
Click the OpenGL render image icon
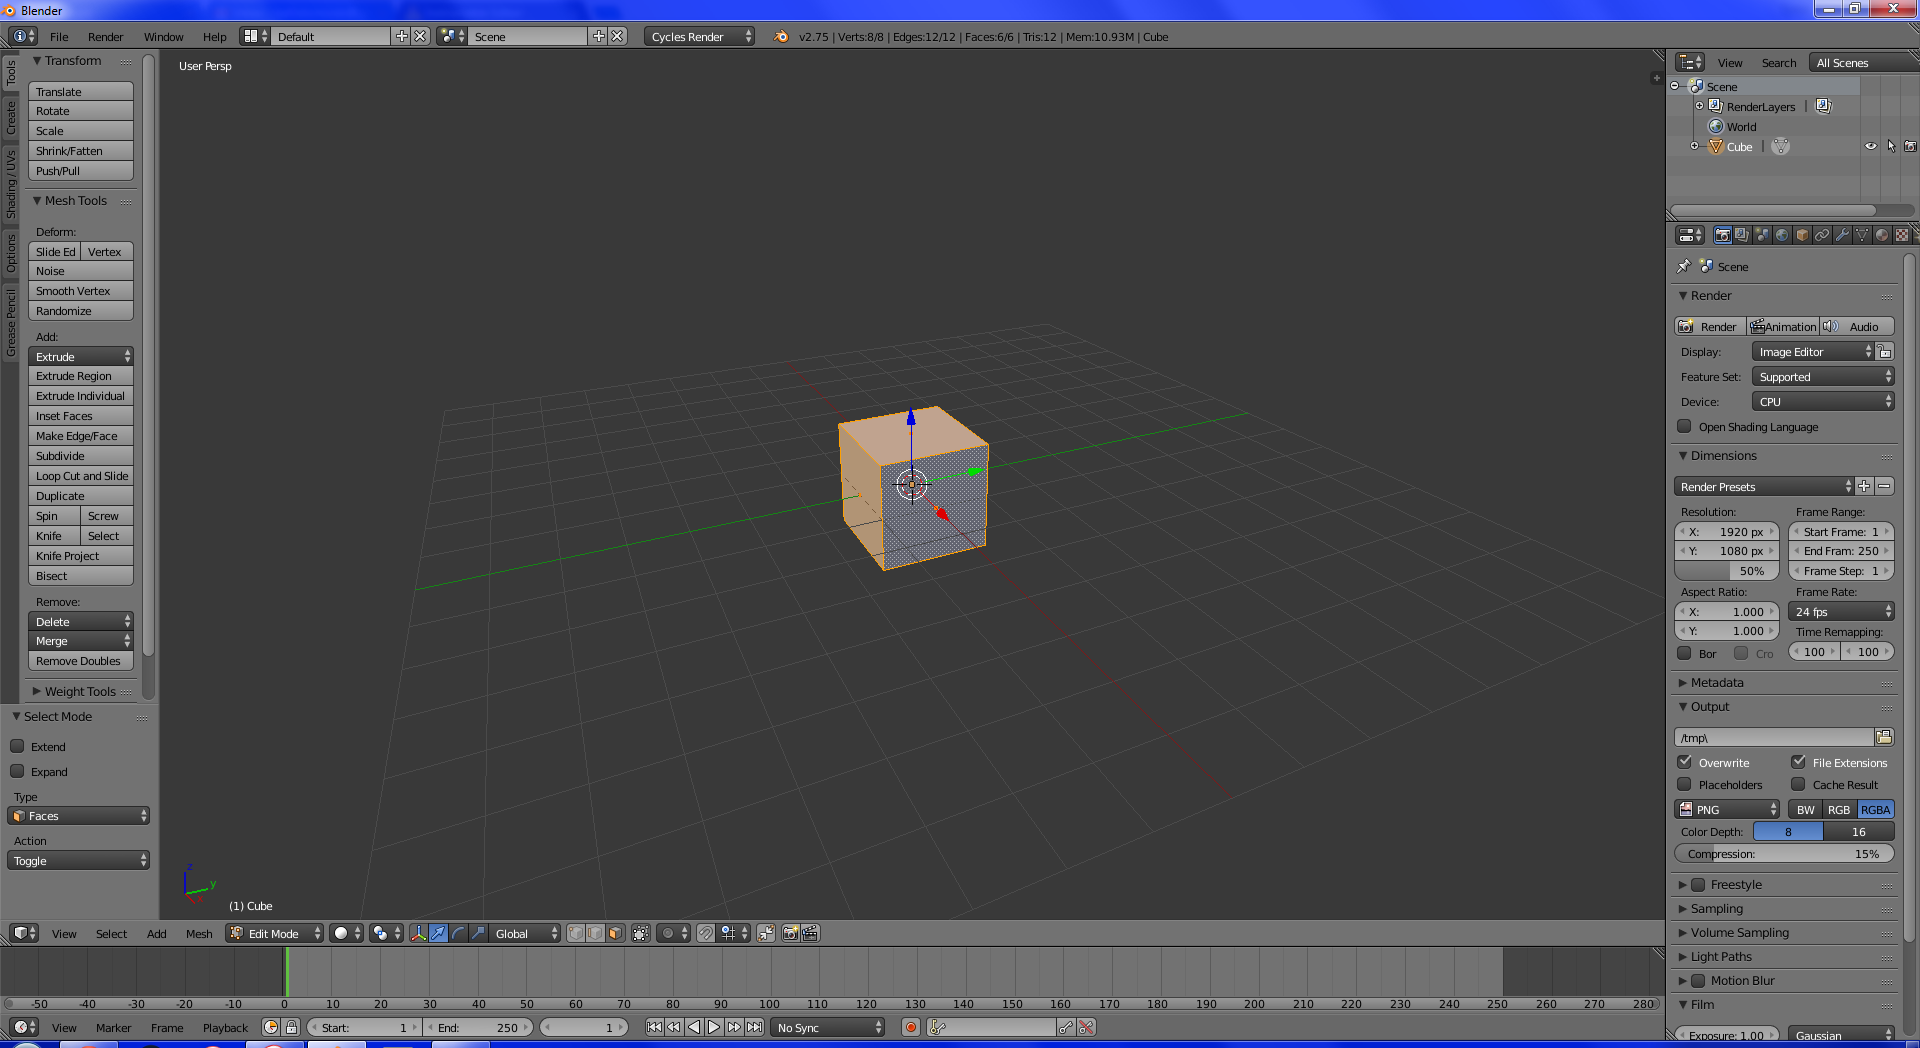tap(790, 933)
